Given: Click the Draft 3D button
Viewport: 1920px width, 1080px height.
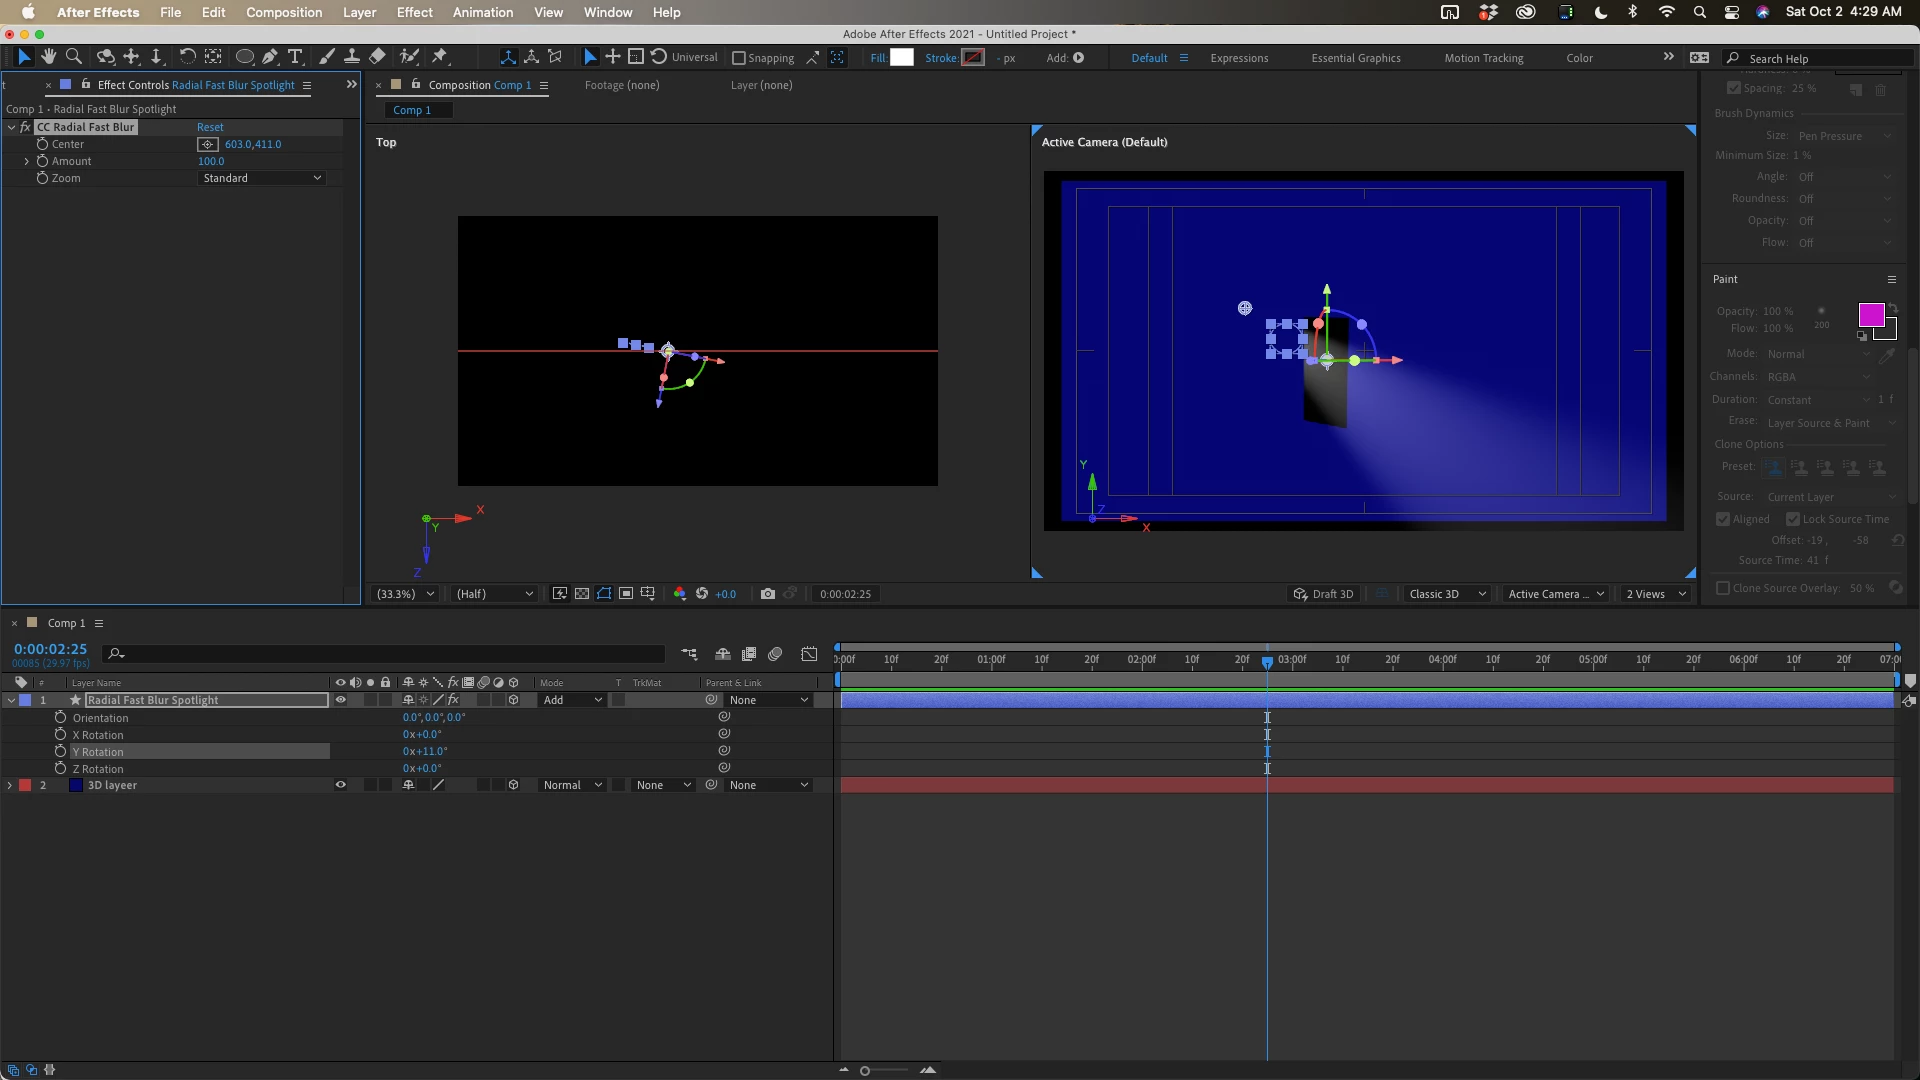Looking at the screenshot, I should click(1323, 594).
